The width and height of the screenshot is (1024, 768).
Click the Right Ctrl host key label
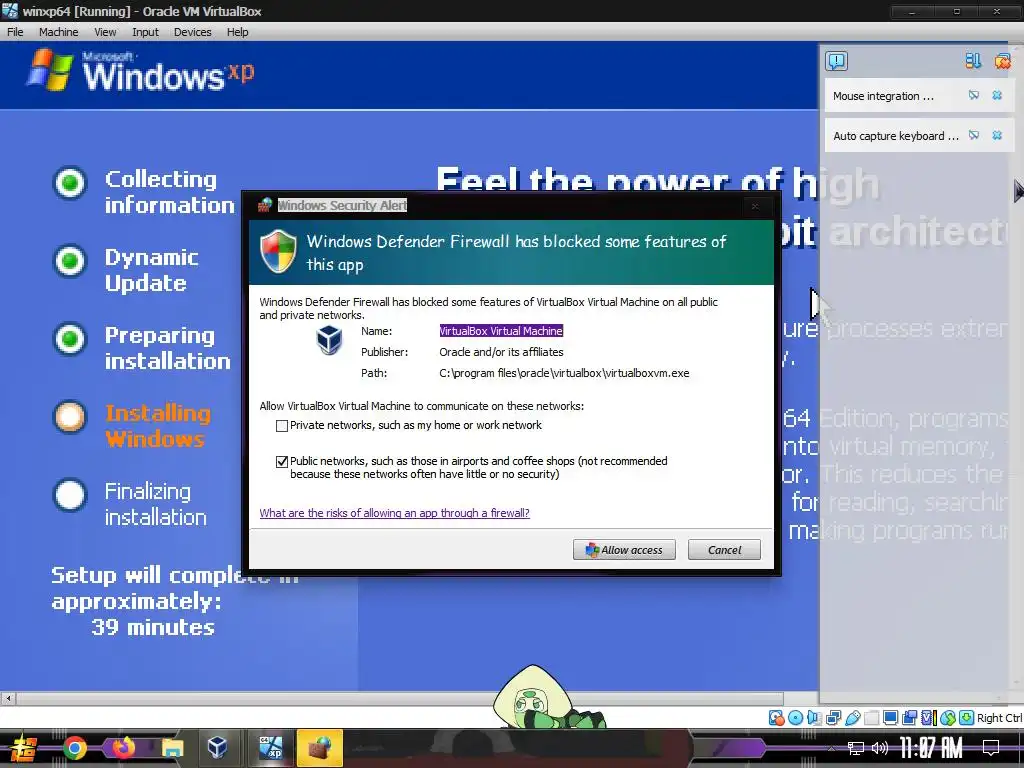pos(999,718)
